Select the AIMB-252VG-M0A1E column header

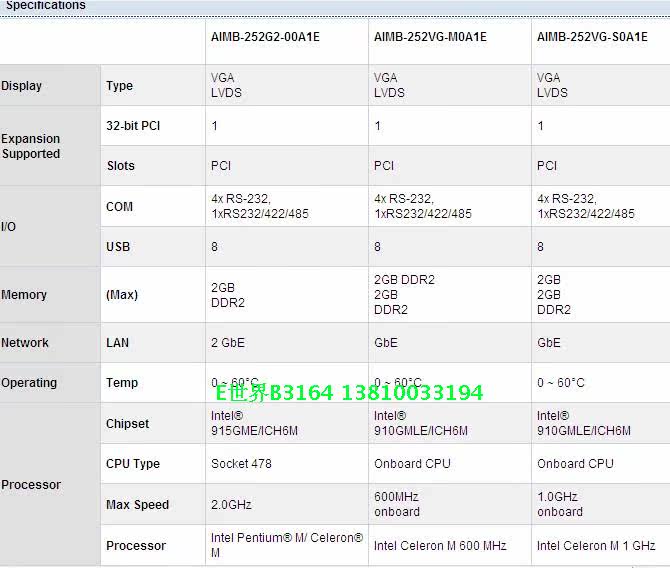(430, 37)
